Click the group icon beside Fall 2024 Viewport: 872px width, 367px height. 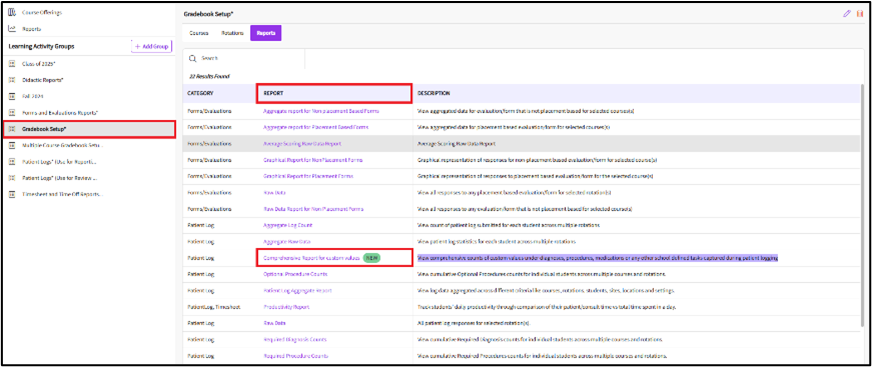12,96
